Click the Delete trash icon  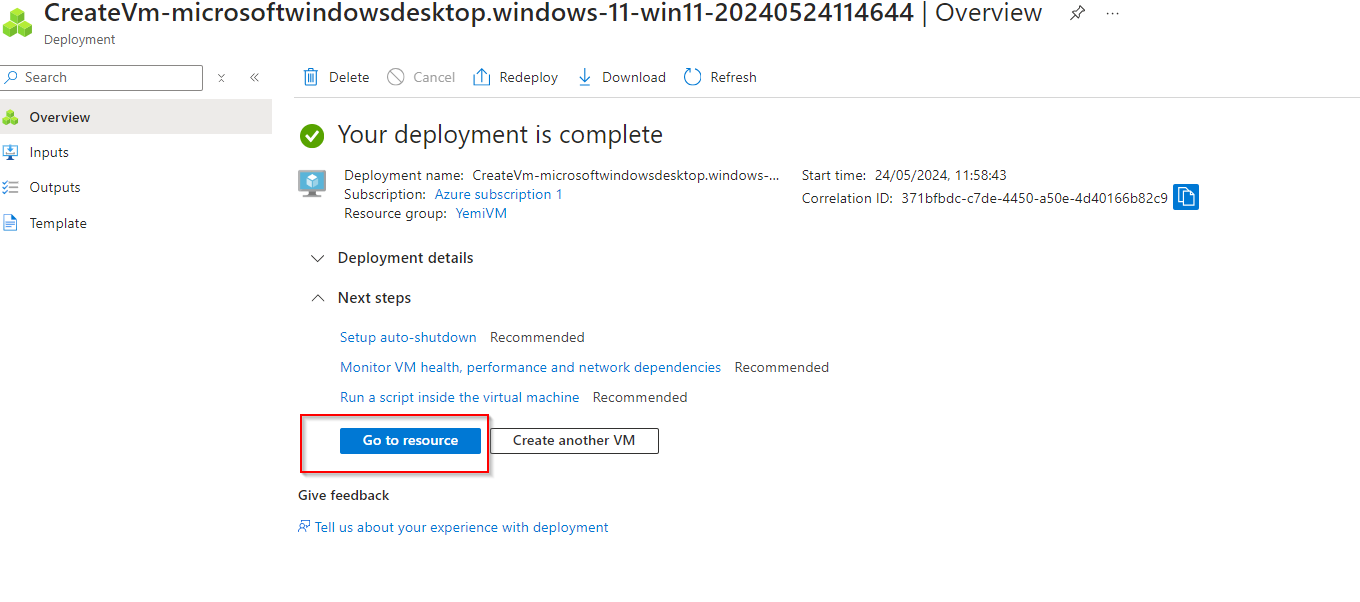pos(311,77)
